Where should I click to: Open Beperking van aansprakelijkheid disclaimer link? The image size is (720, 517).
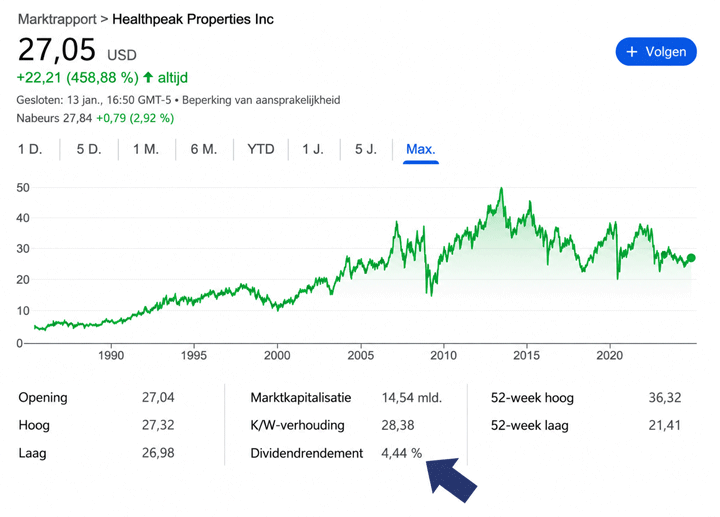pos(261,100)
